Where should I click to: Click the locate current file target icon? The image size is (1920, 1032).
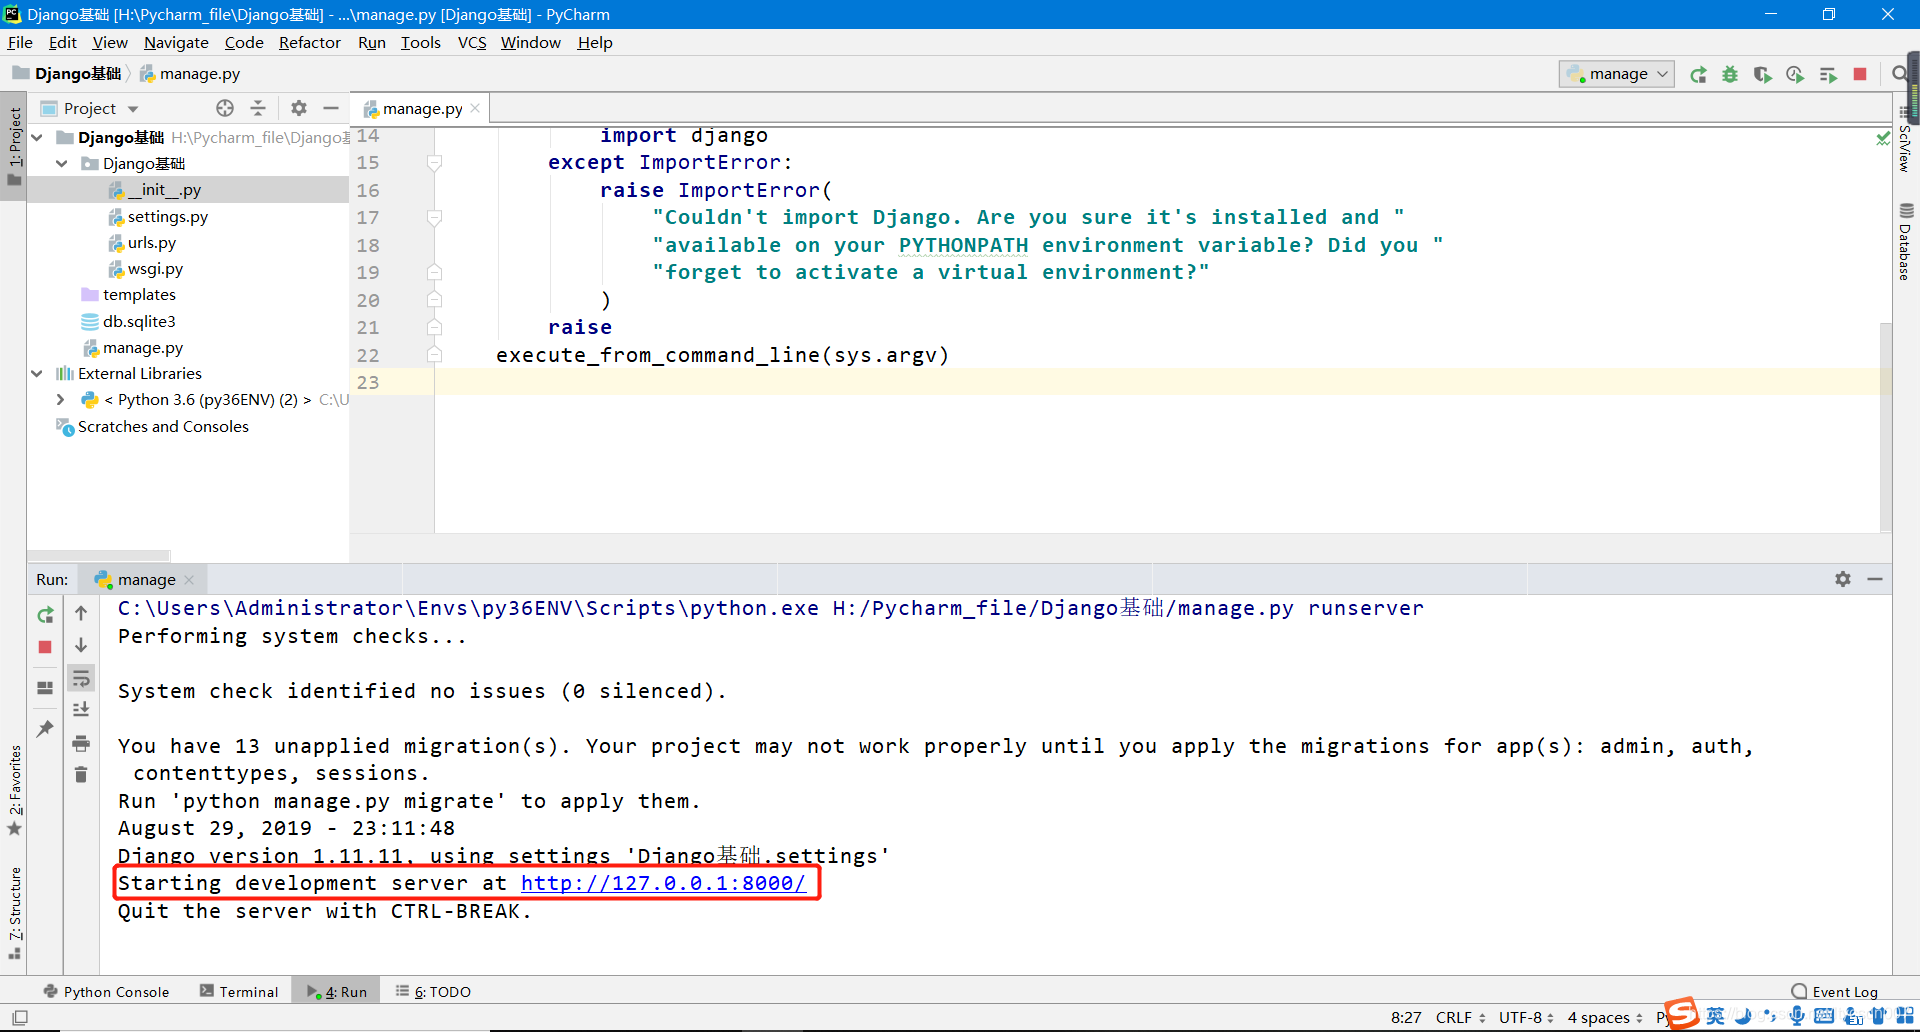tap(225, 108)
